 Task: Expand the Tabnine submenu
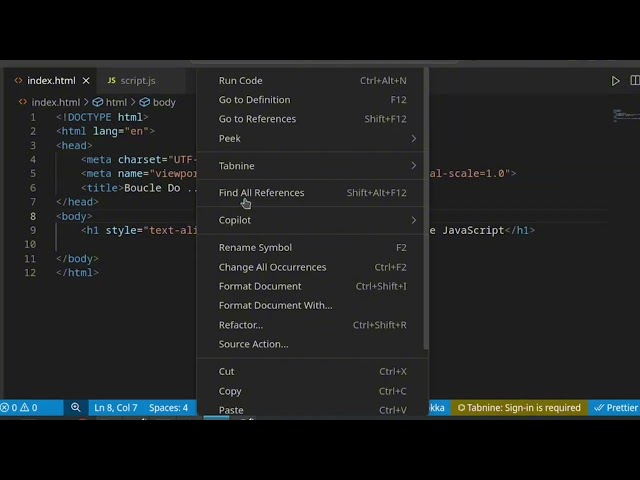pyautogui.click(x=312, y=166)
